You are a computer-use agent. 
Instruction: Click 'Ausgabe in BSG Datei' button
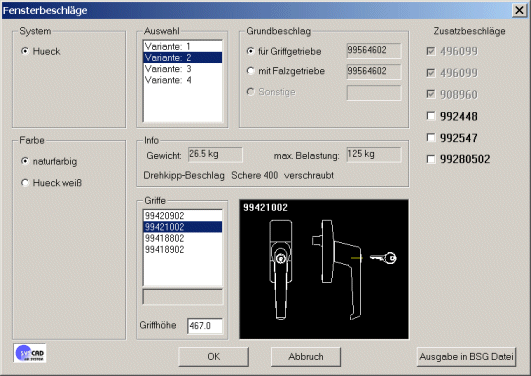point(466,357)
